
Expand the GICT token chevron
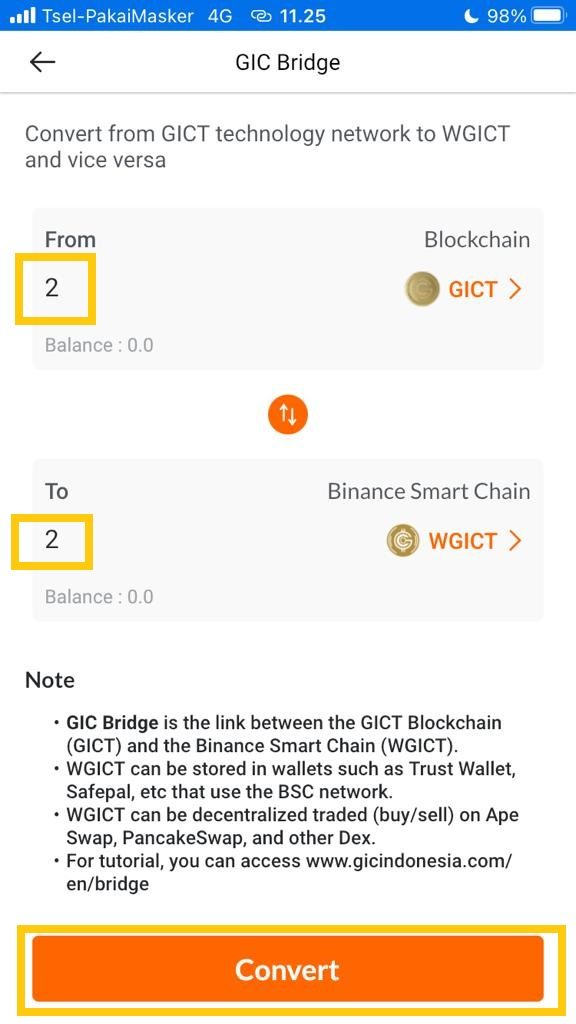[x=515, y=289]
